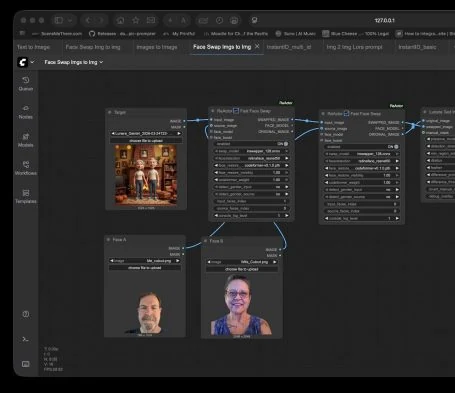Click choose file to upload in Face B node
The width and height of the screenshot is (455, 393).
(242, 269)
